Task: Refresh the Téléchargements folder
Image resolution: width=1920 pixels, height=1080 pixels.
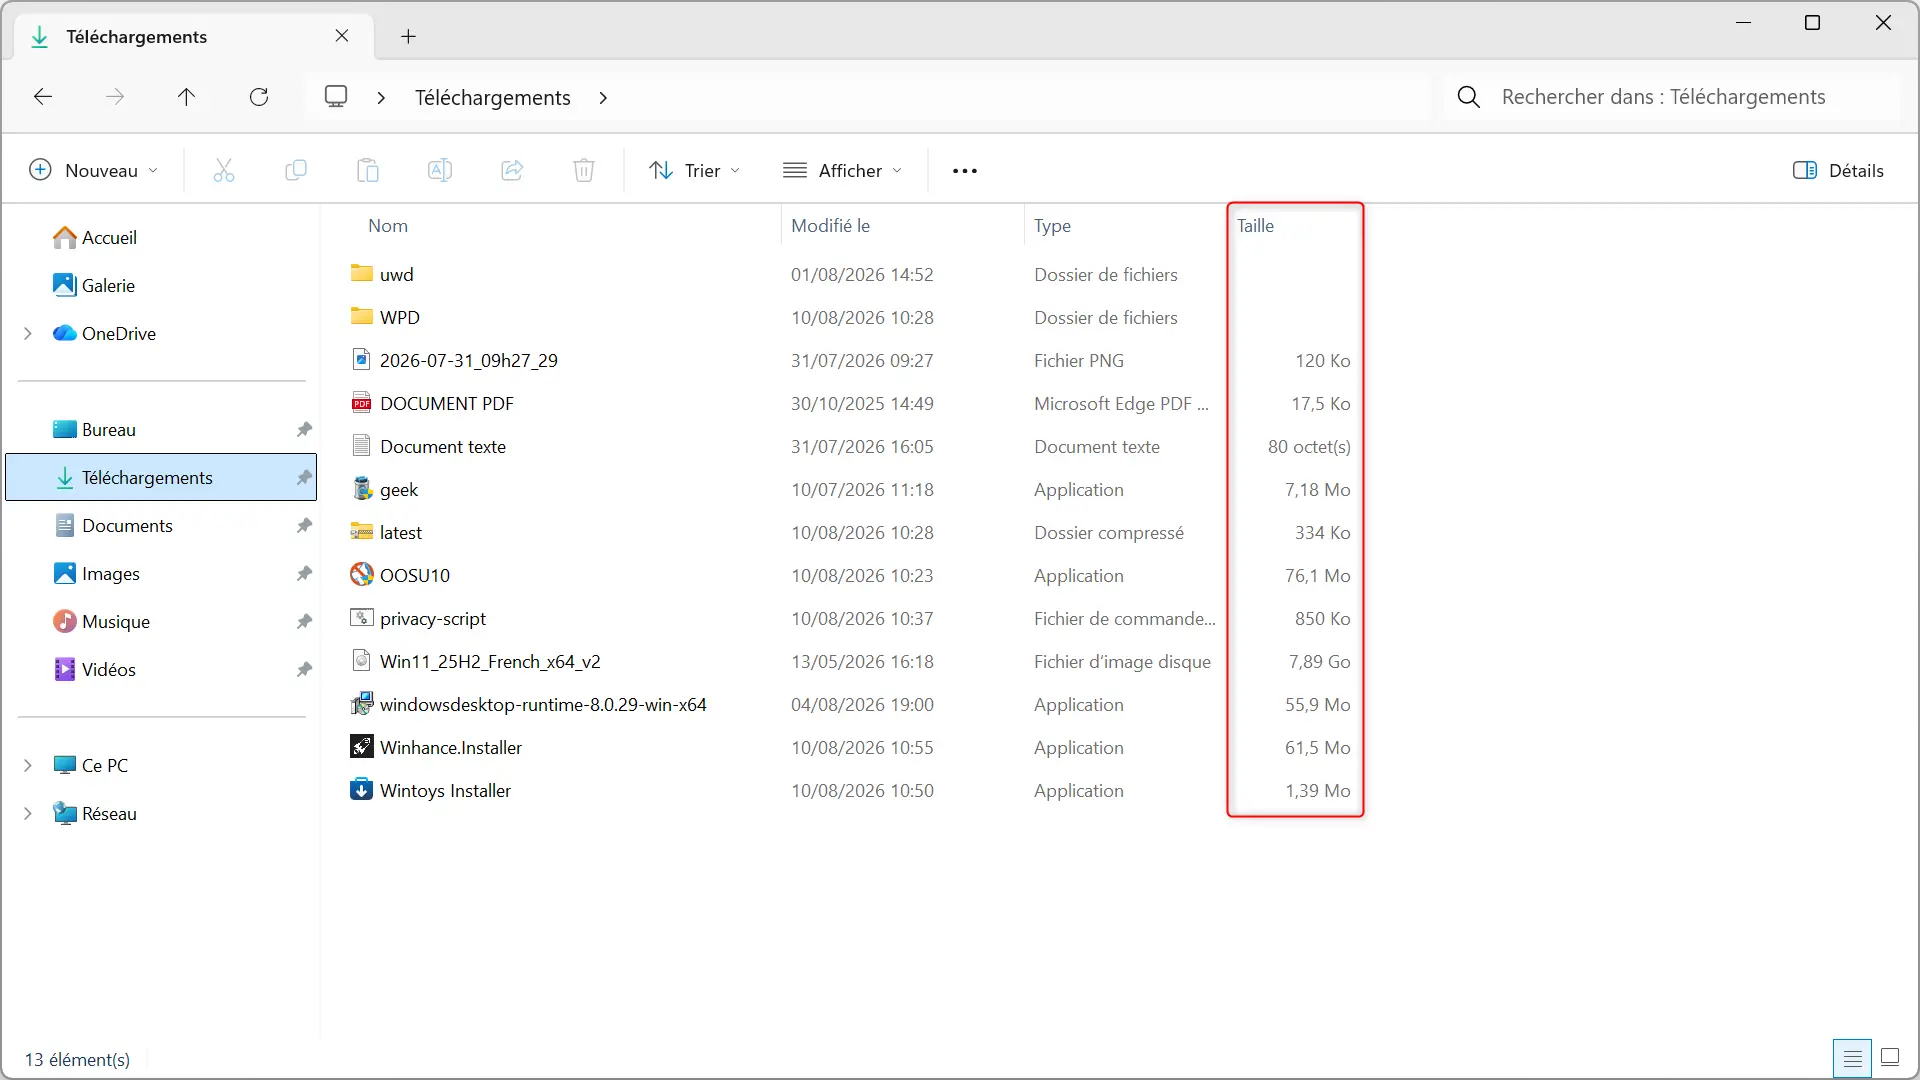Action: pos(259,97)
